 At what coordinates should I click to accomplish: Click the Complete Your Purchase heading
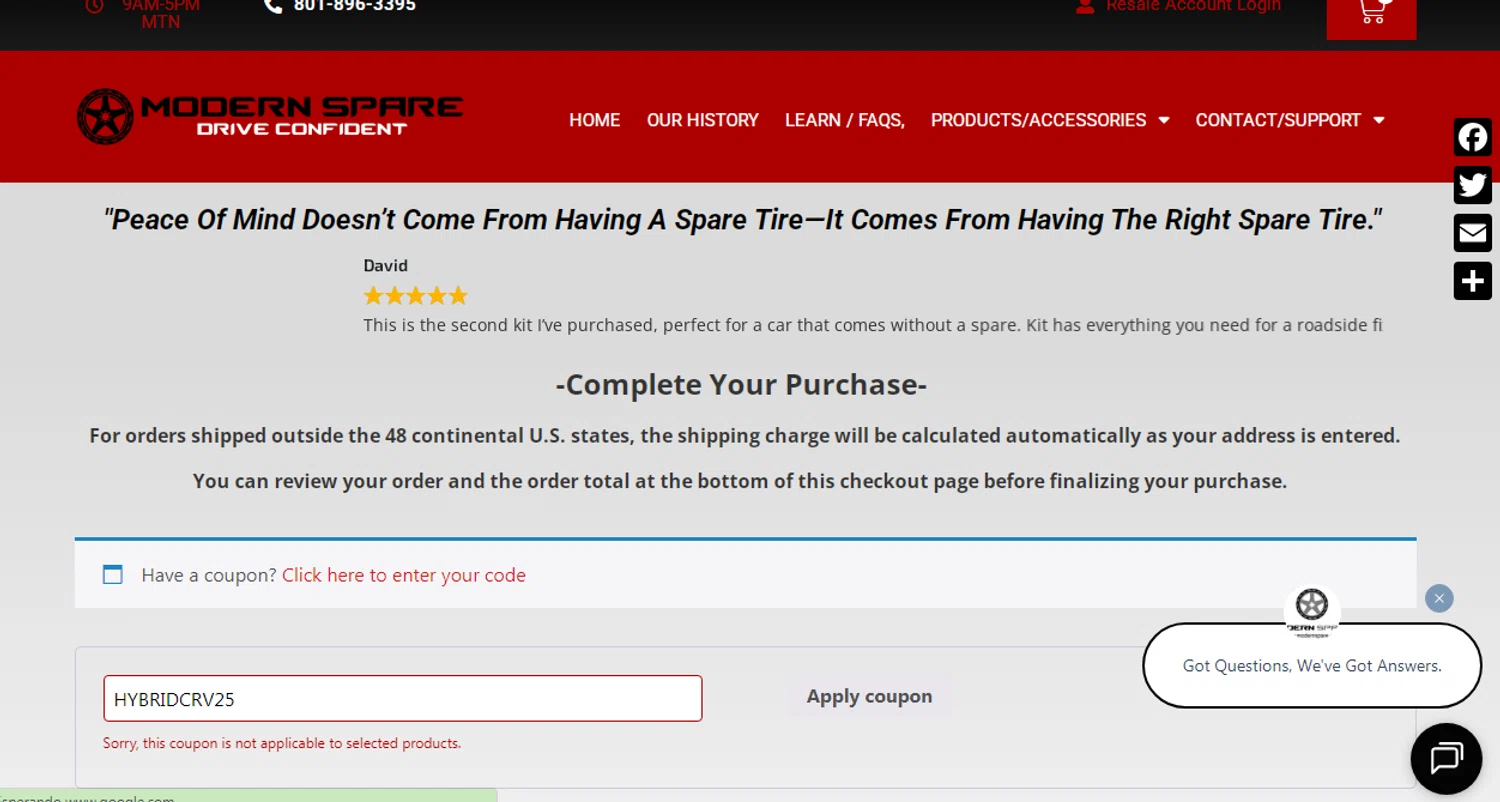[741, 385]
